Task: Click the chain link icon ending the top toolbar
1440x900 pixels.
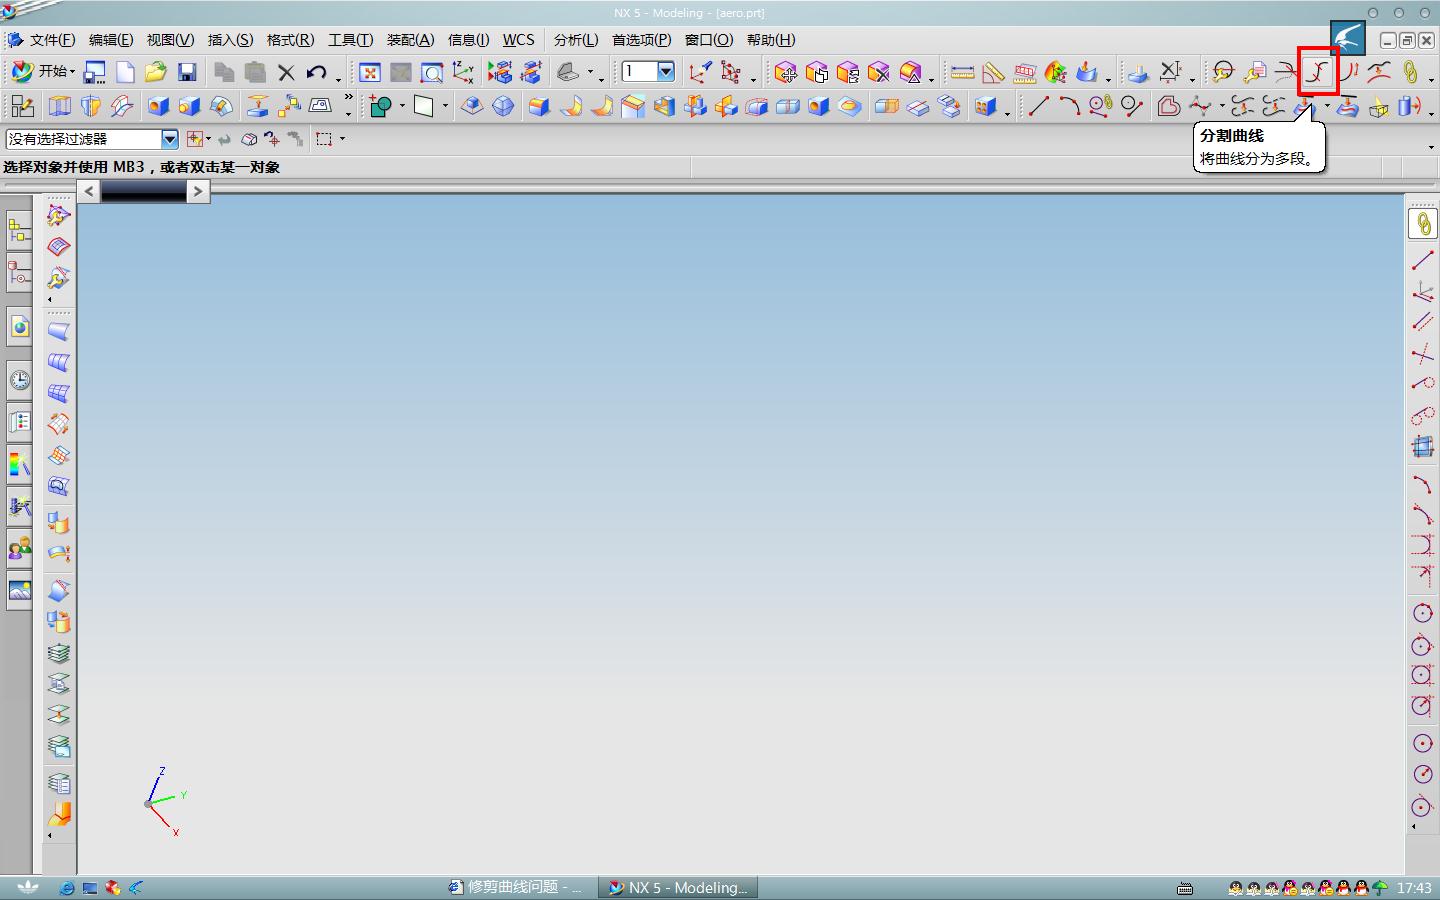Action: click(1410, 72)
